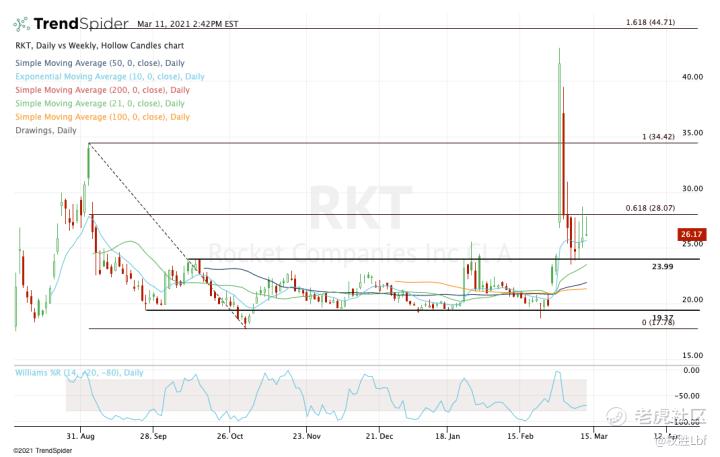Click the 0.618 (28.07) Fibonacci level label
The height and width of the screenshot is (457, 720).
click(x=650, y=208)
